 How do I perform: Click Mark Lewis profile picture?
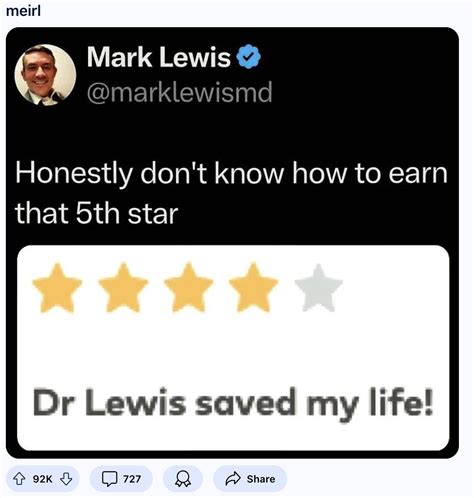(45, 75)
